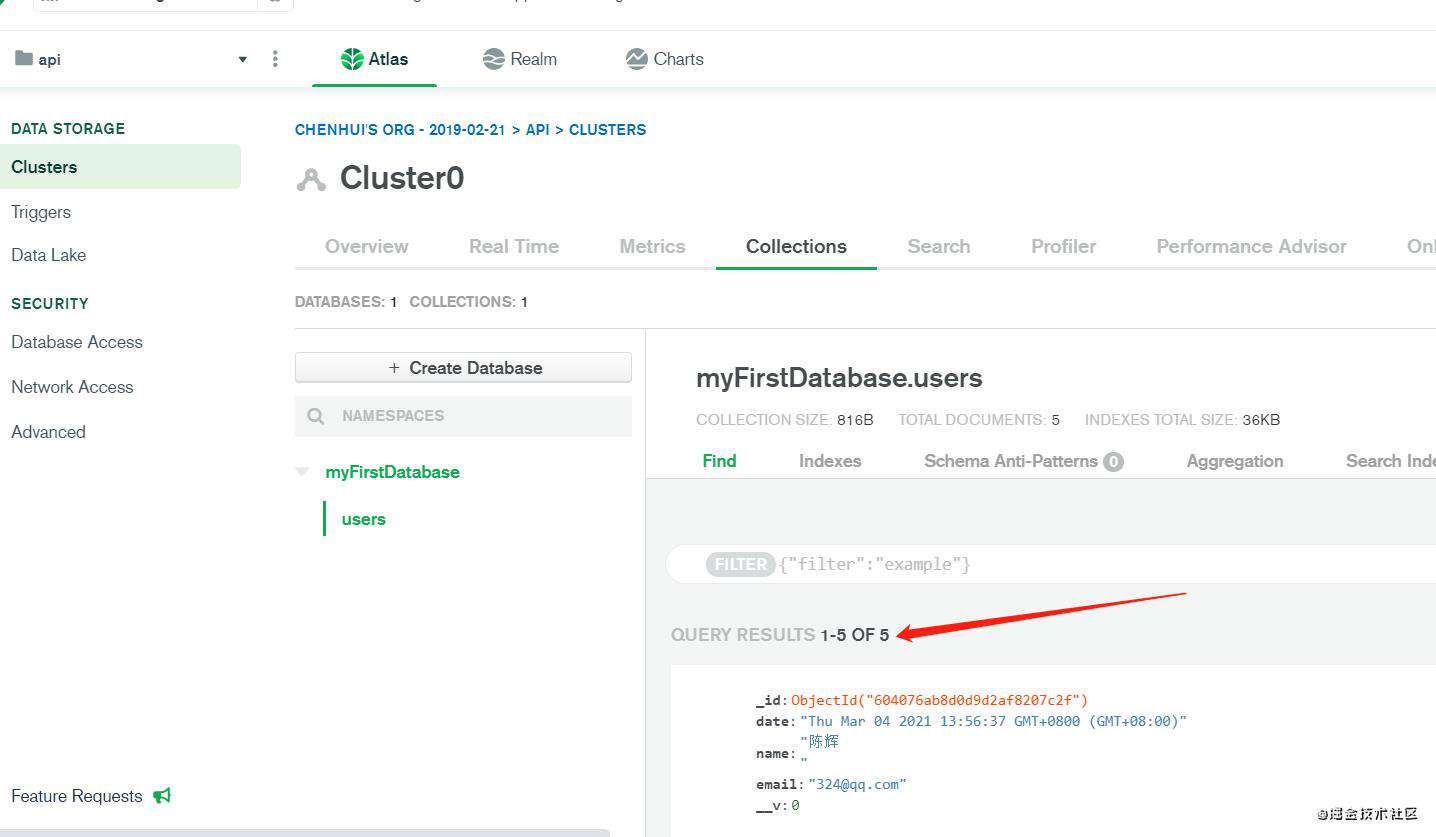This screenshot has width=1436, height=837.
Task: Open project options three-dot menu
Action: 275,59
